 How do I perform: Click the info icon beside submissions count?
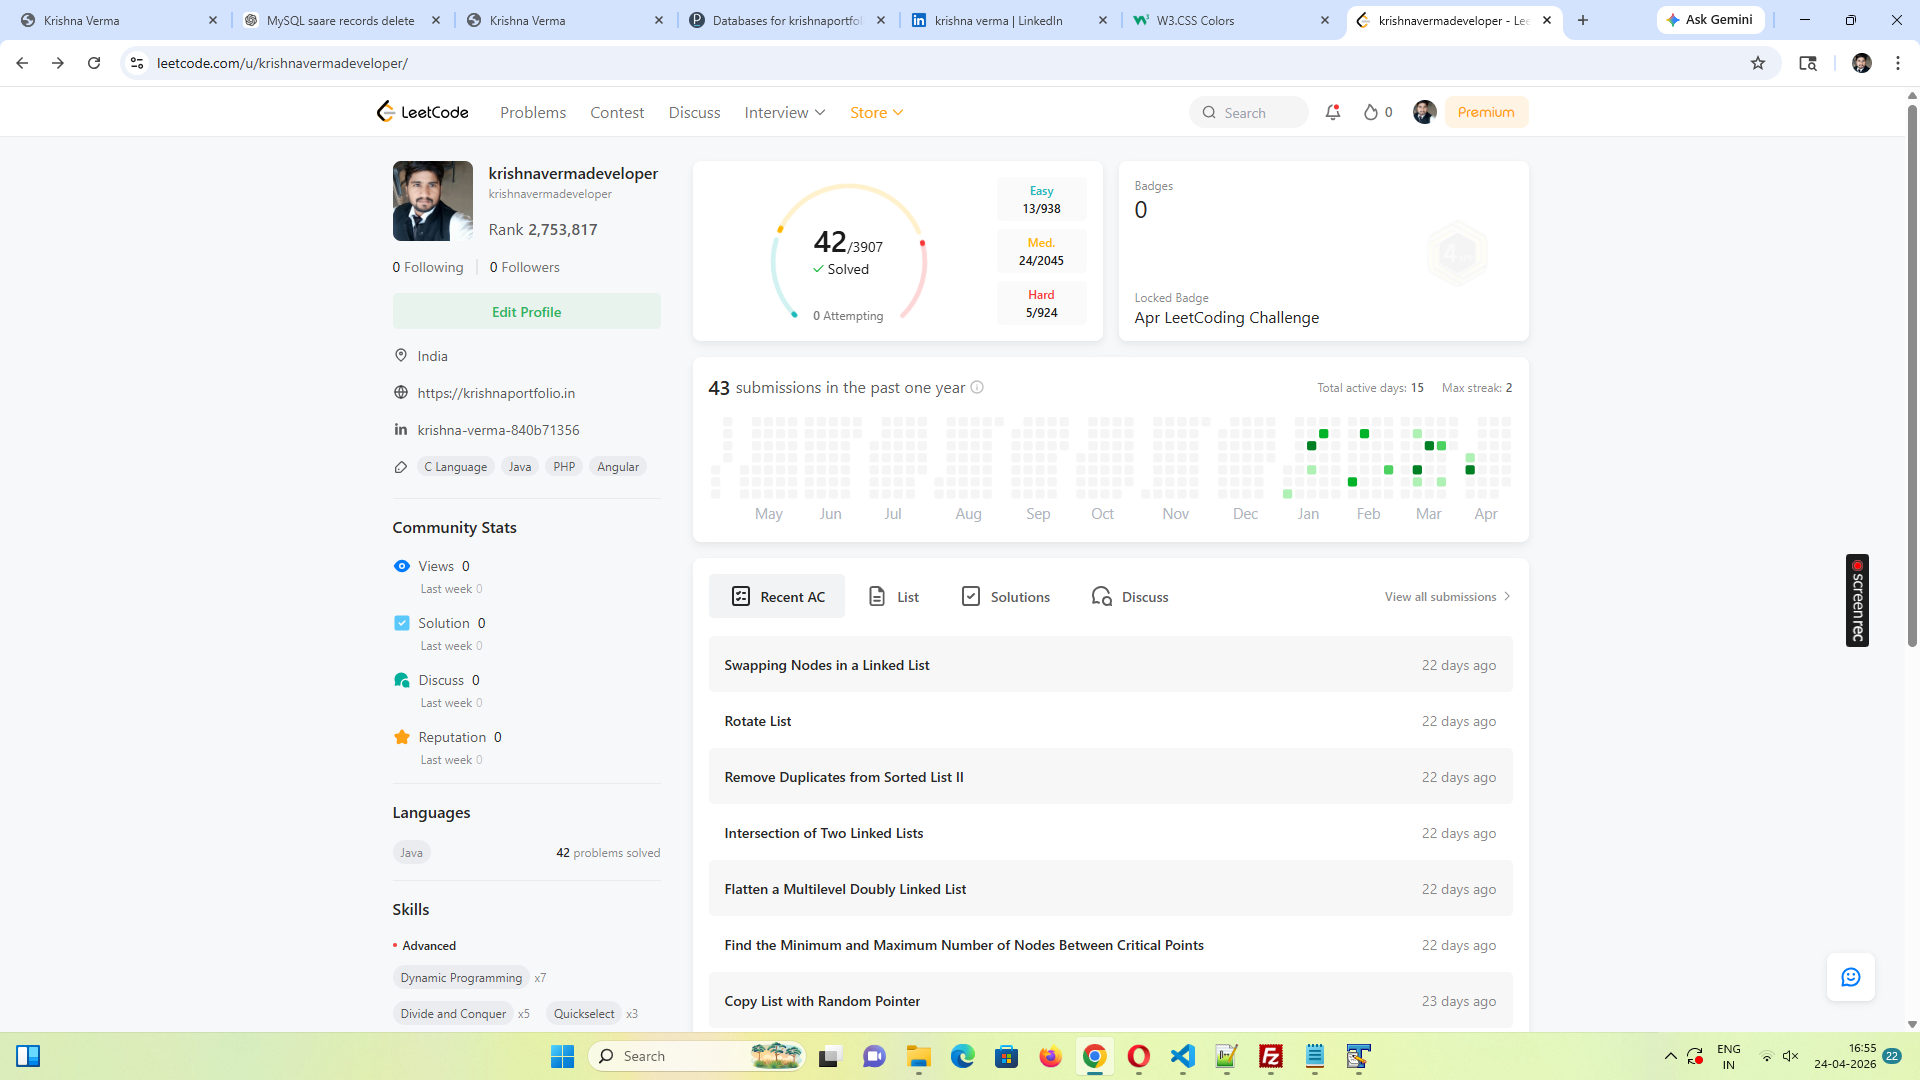tap(977, 388)
